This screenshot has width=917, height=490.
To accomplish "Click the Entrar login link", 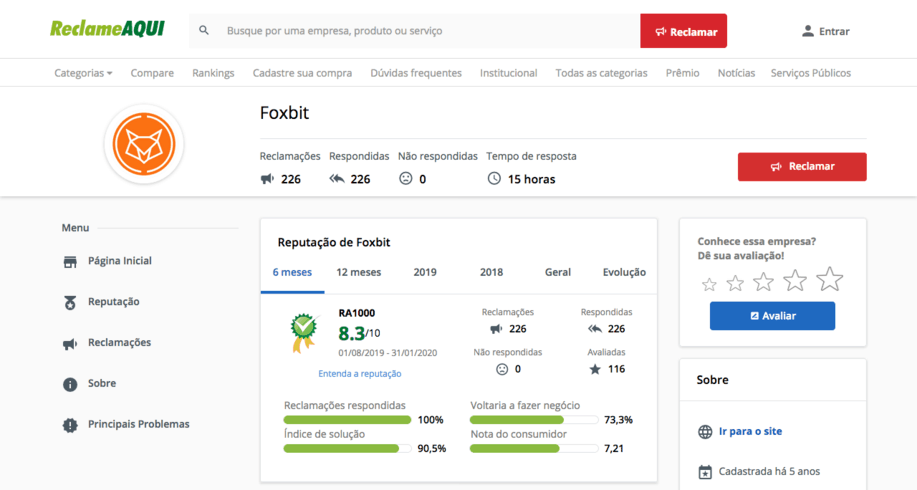I will tap(834, 32).
